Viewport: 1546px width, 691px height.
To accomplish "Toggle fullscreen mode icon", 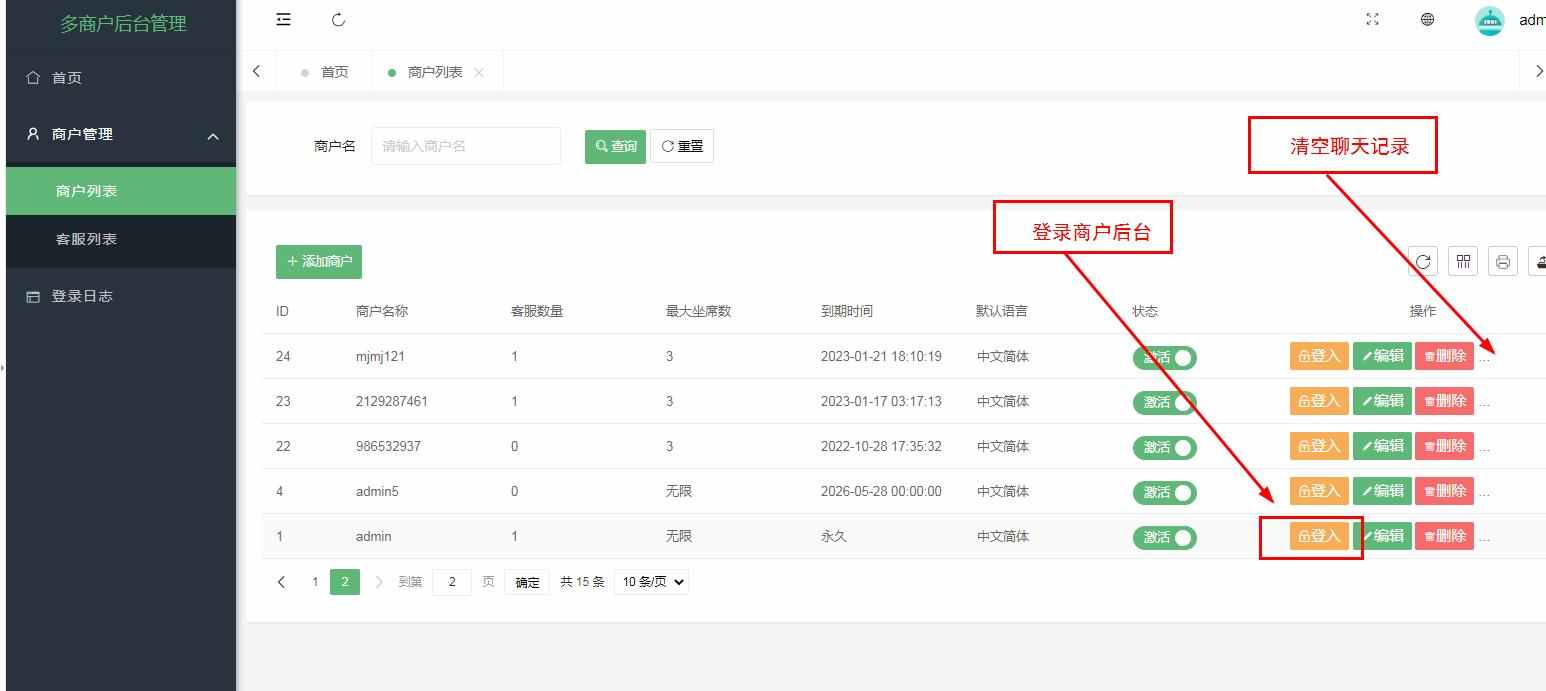I will [x=1373, y=19].
